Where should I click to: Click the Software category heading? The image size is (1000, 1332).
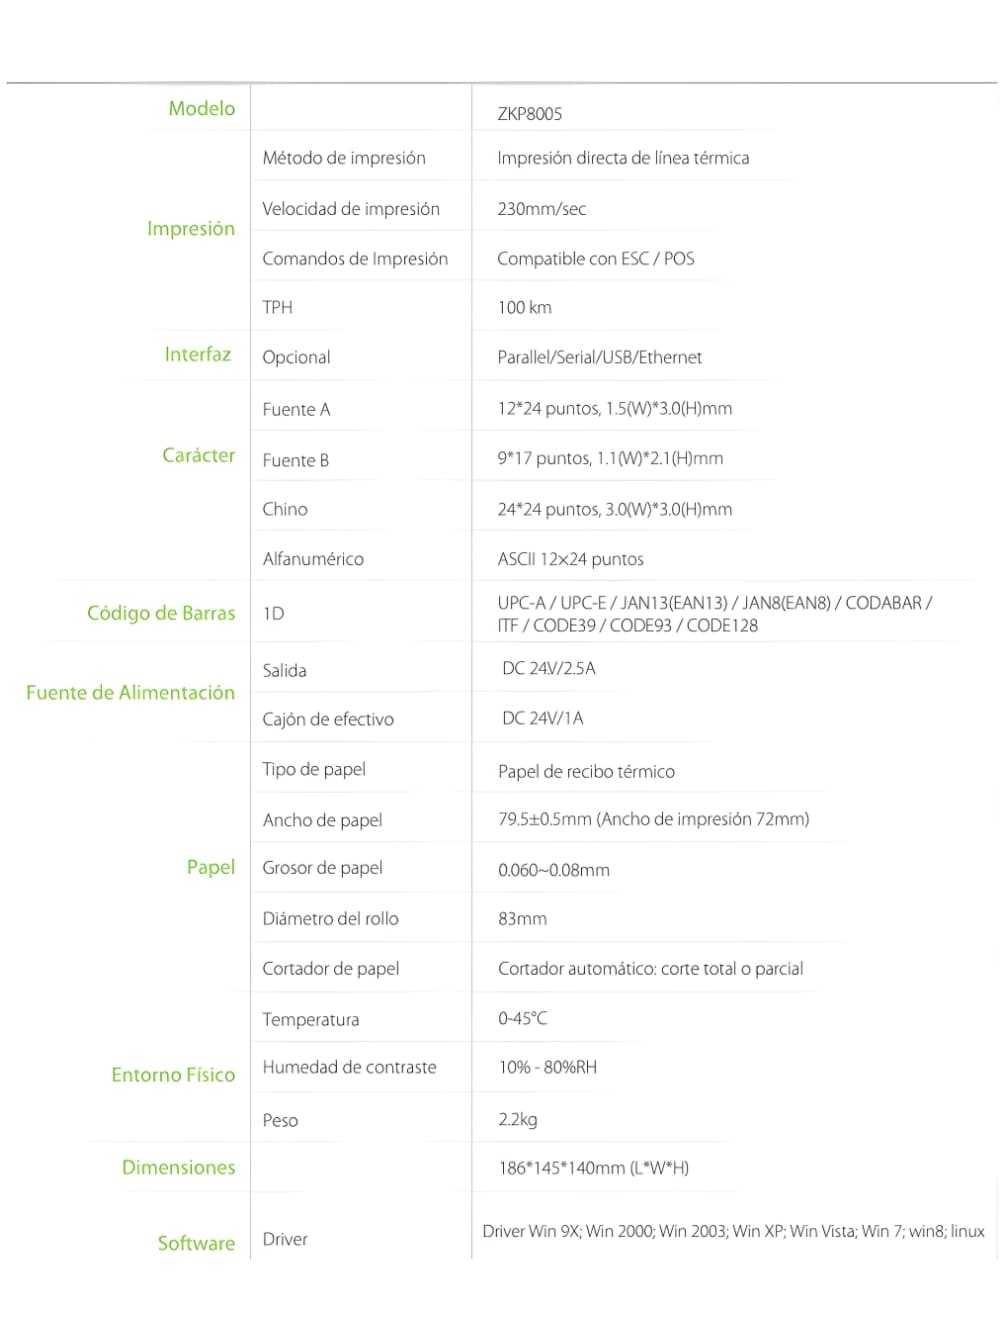[196, 1243]
